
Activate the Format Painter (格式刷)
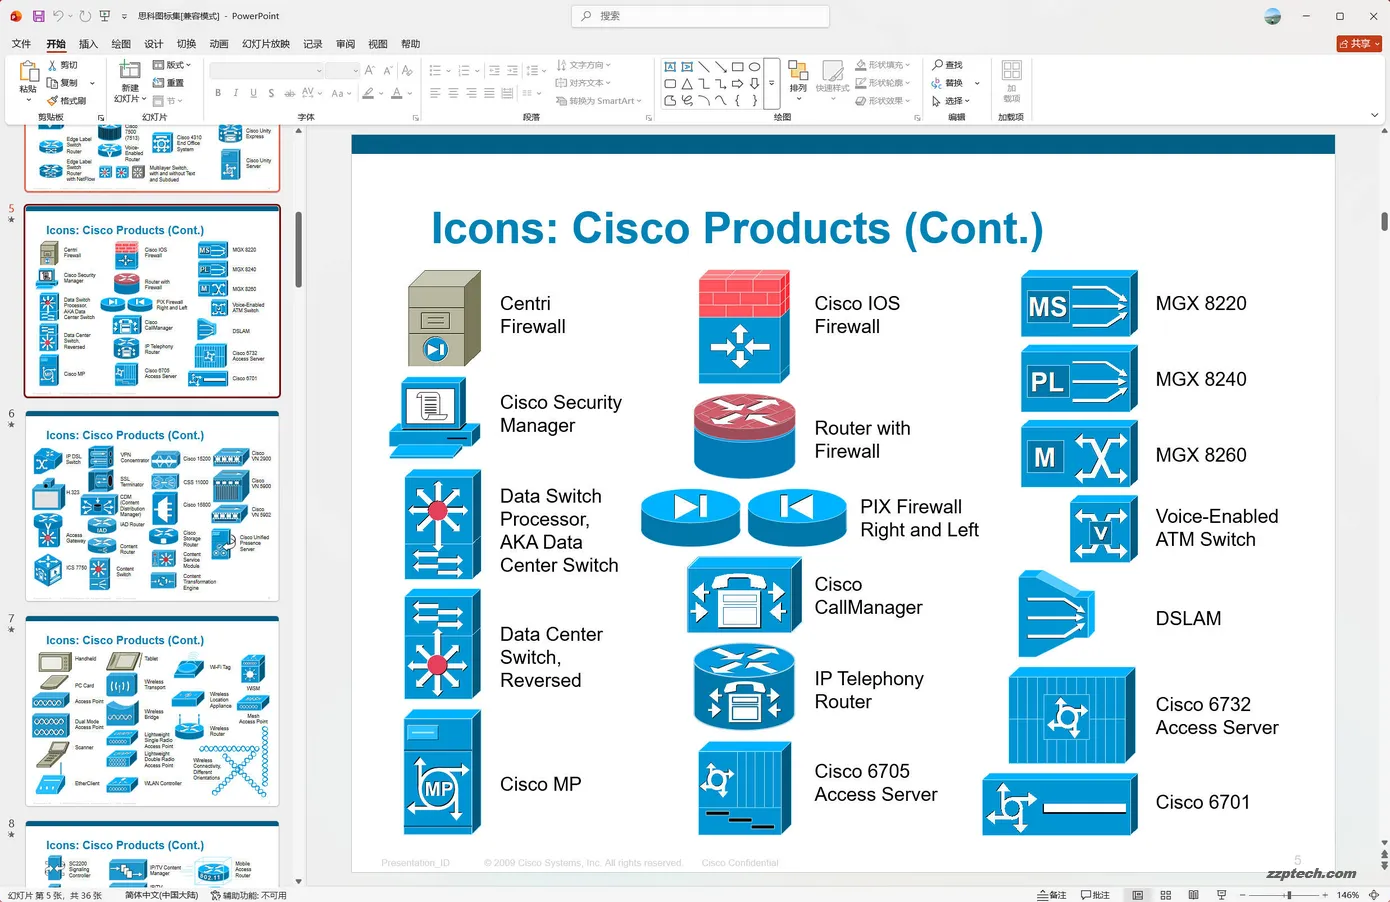66,101
